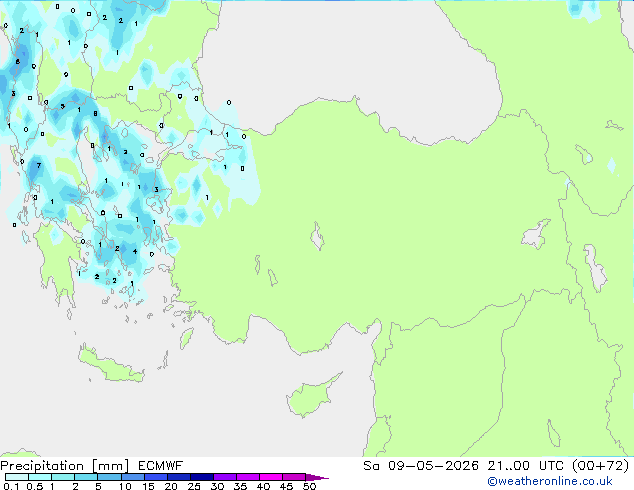Click the legend value '30'
634x490 pixels.
(x=217, y=486)
